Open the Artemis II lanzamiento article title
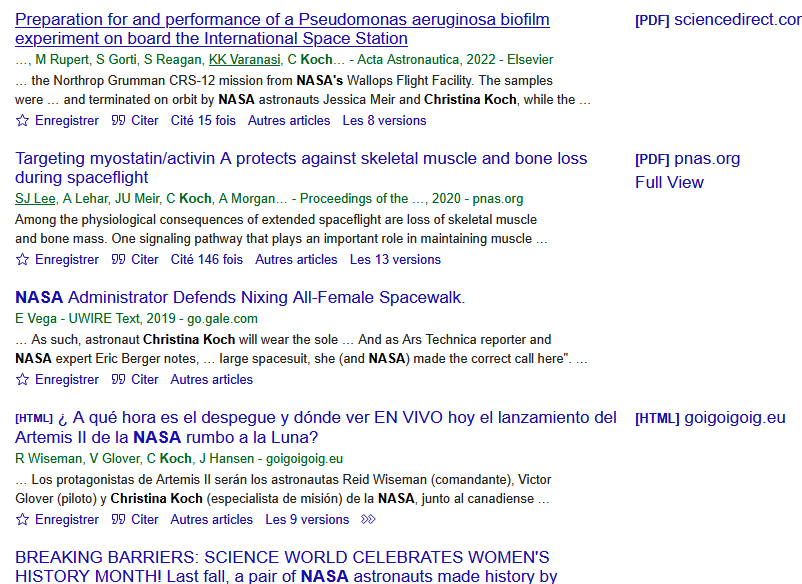 tap(316, 428)
